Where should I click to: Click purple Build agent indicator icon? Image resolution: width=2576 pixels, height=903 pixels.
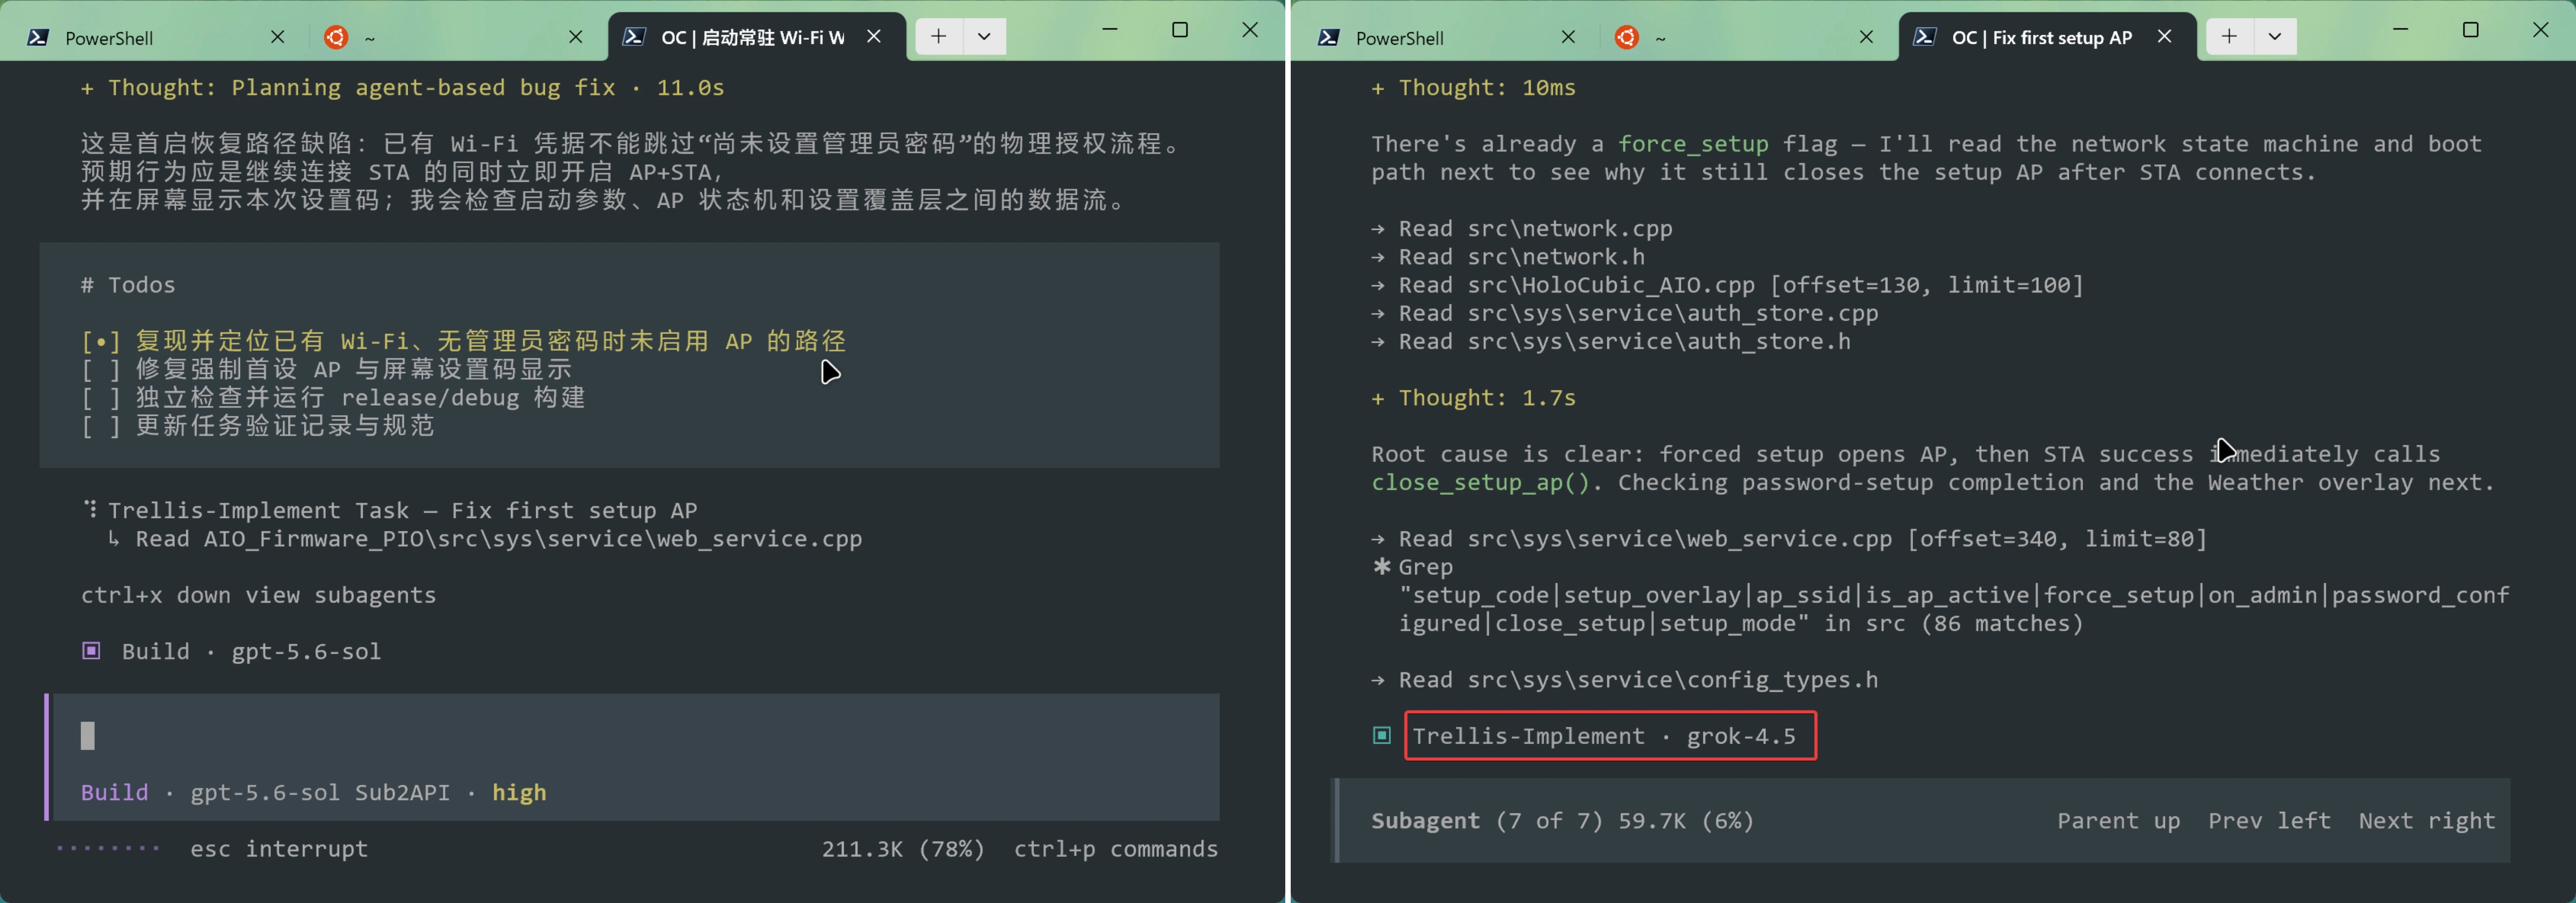point(91,651)
